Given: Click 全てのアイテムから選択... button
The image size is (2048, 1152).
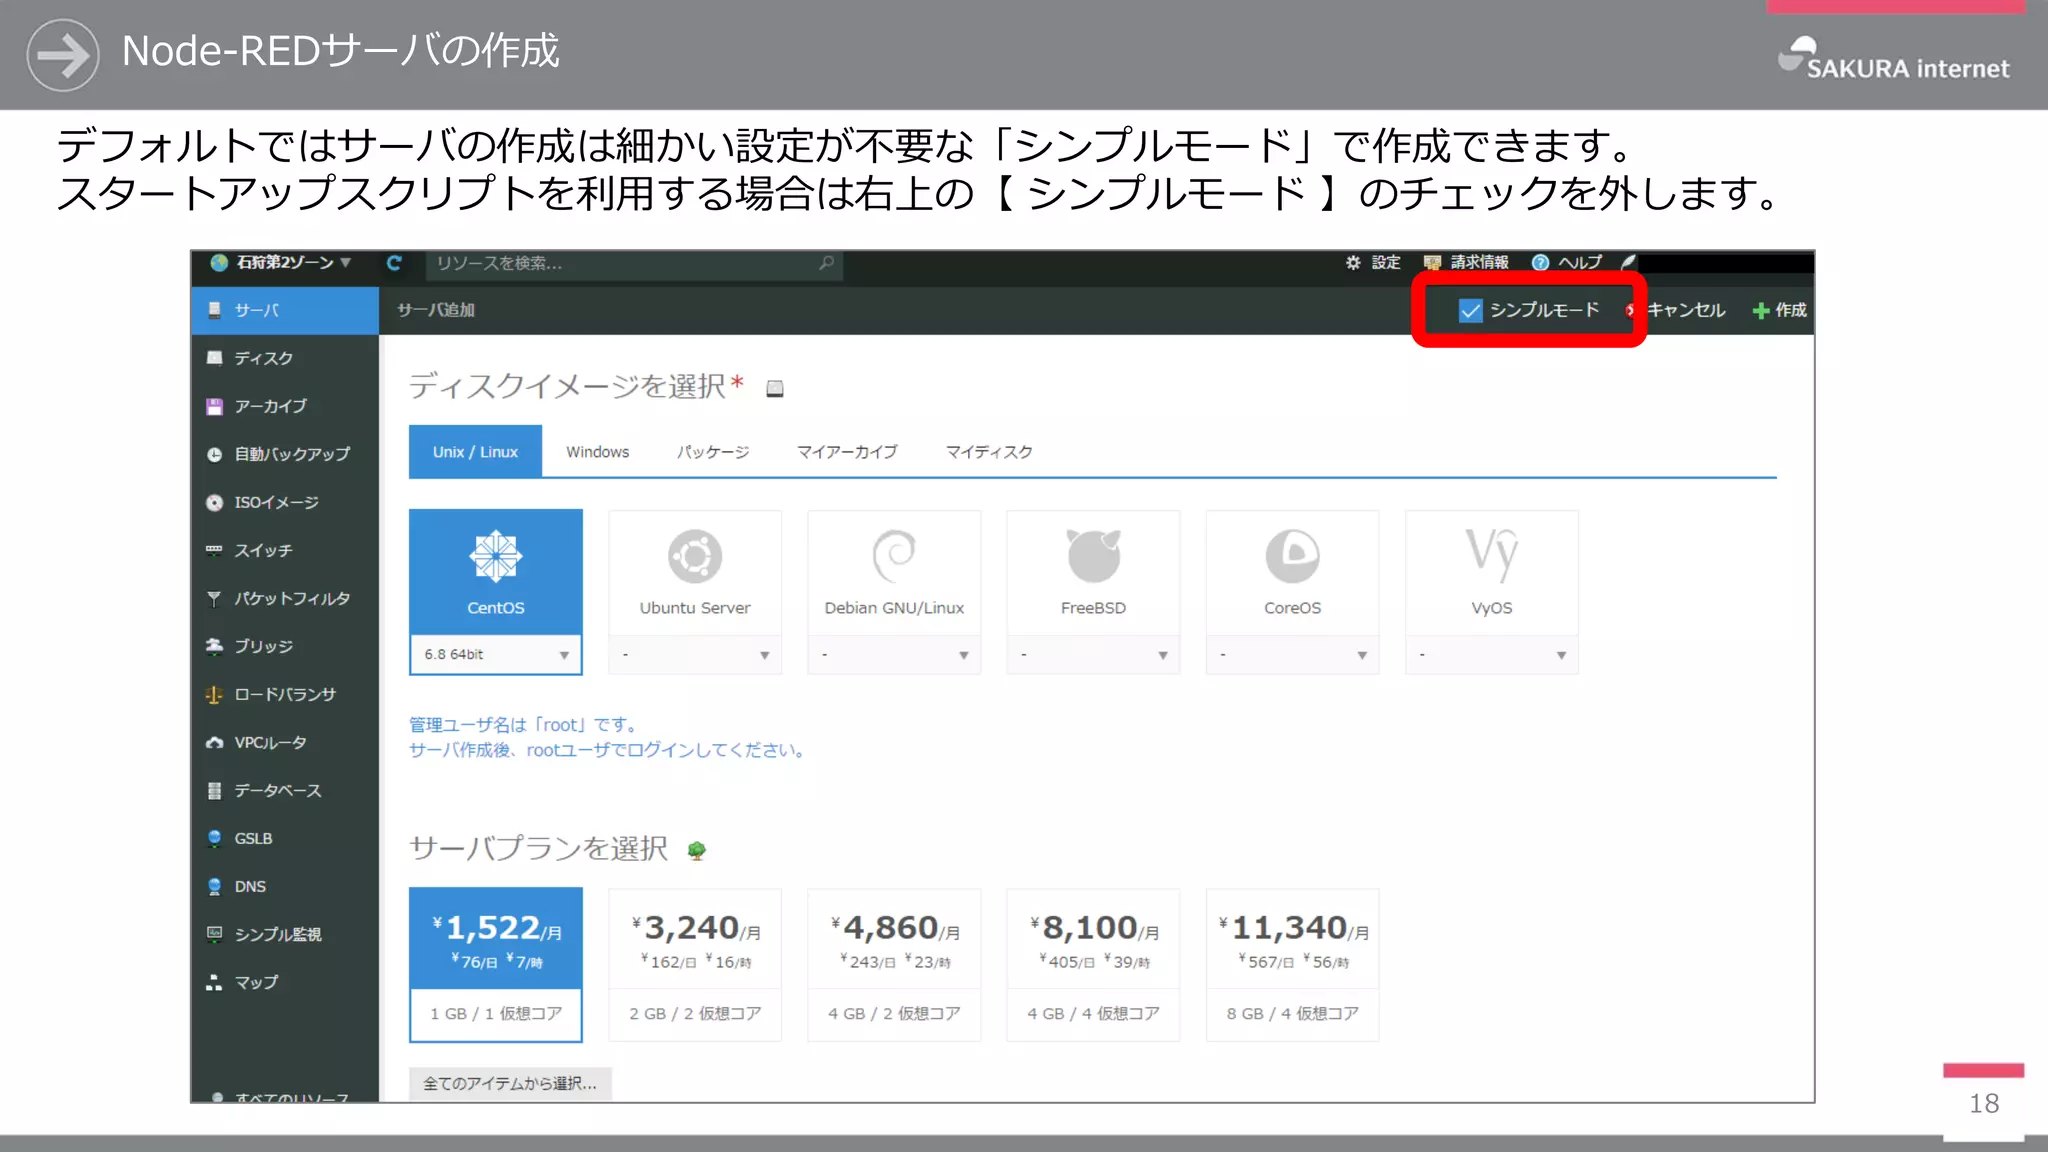Looking at the screenshot, I should click(x=510, y=1083).
